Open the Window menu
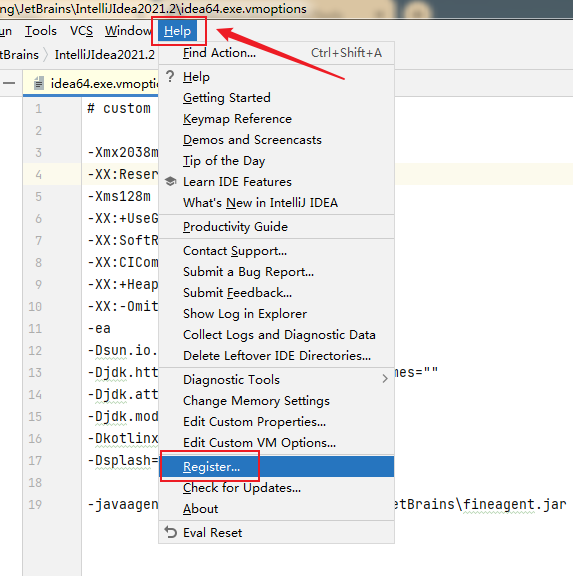Viewport: 573px width, 576px height. 128,31
